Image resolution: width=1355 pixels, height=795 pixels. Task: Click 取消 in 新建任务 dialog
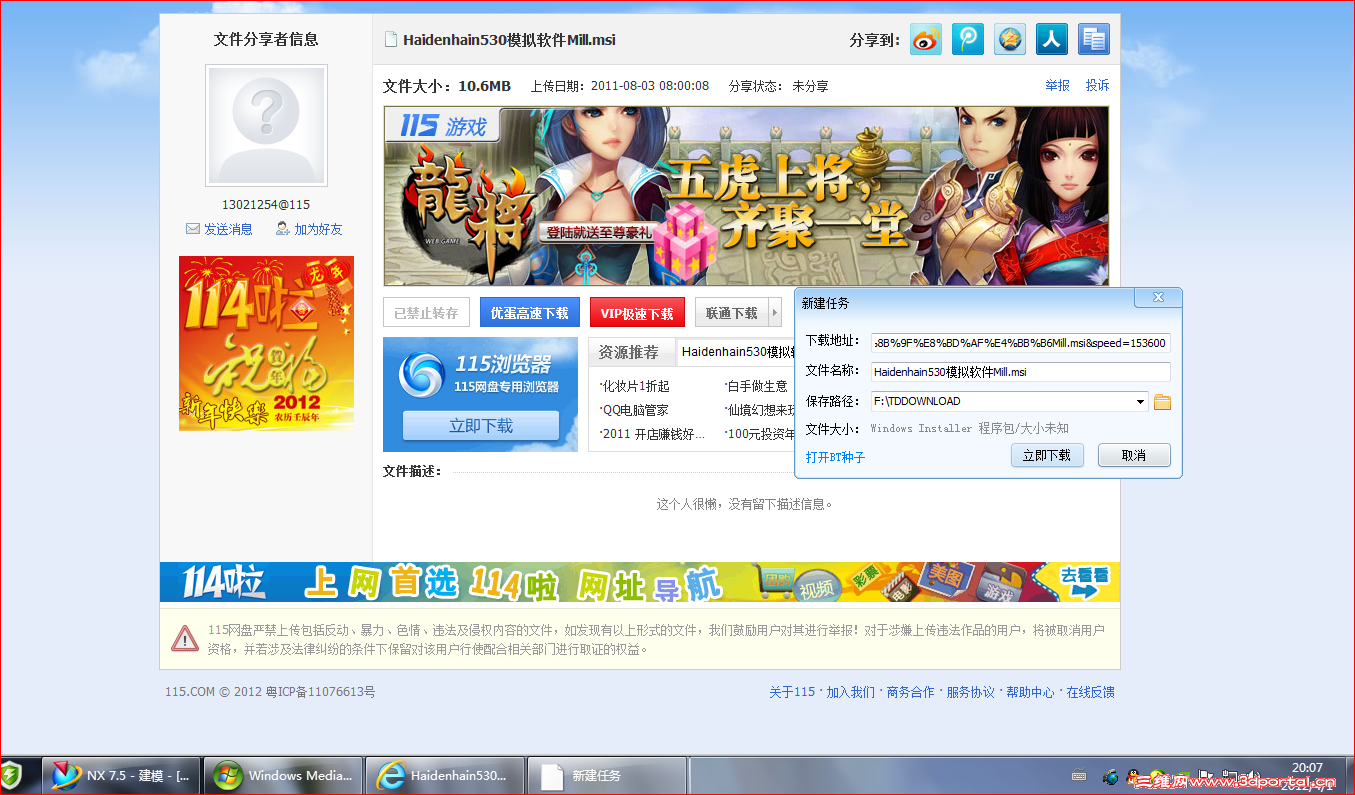1134,455
